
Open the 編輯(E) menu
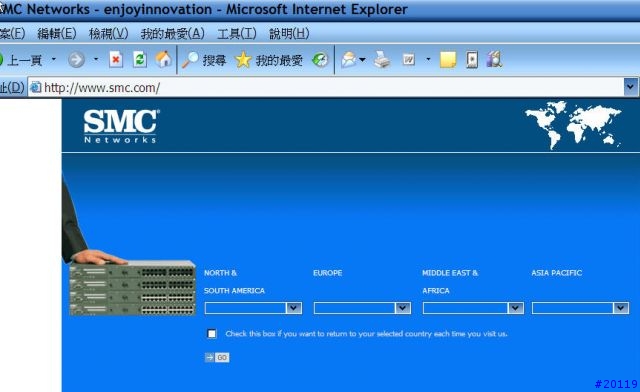57,33
